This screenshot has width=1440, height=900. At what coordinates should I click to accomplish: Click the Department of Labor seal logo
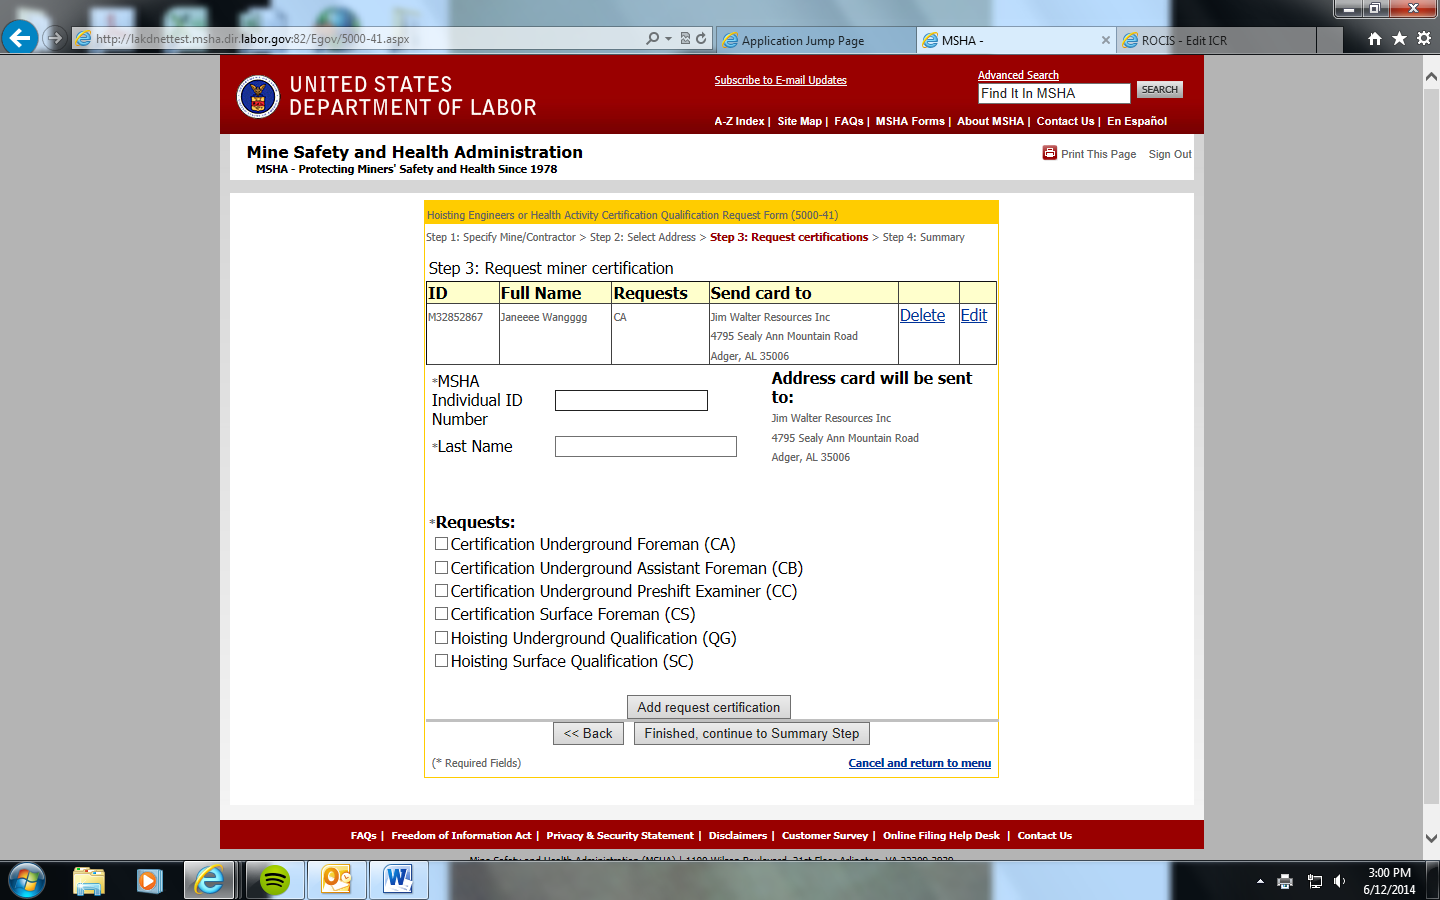click(258, 96)
